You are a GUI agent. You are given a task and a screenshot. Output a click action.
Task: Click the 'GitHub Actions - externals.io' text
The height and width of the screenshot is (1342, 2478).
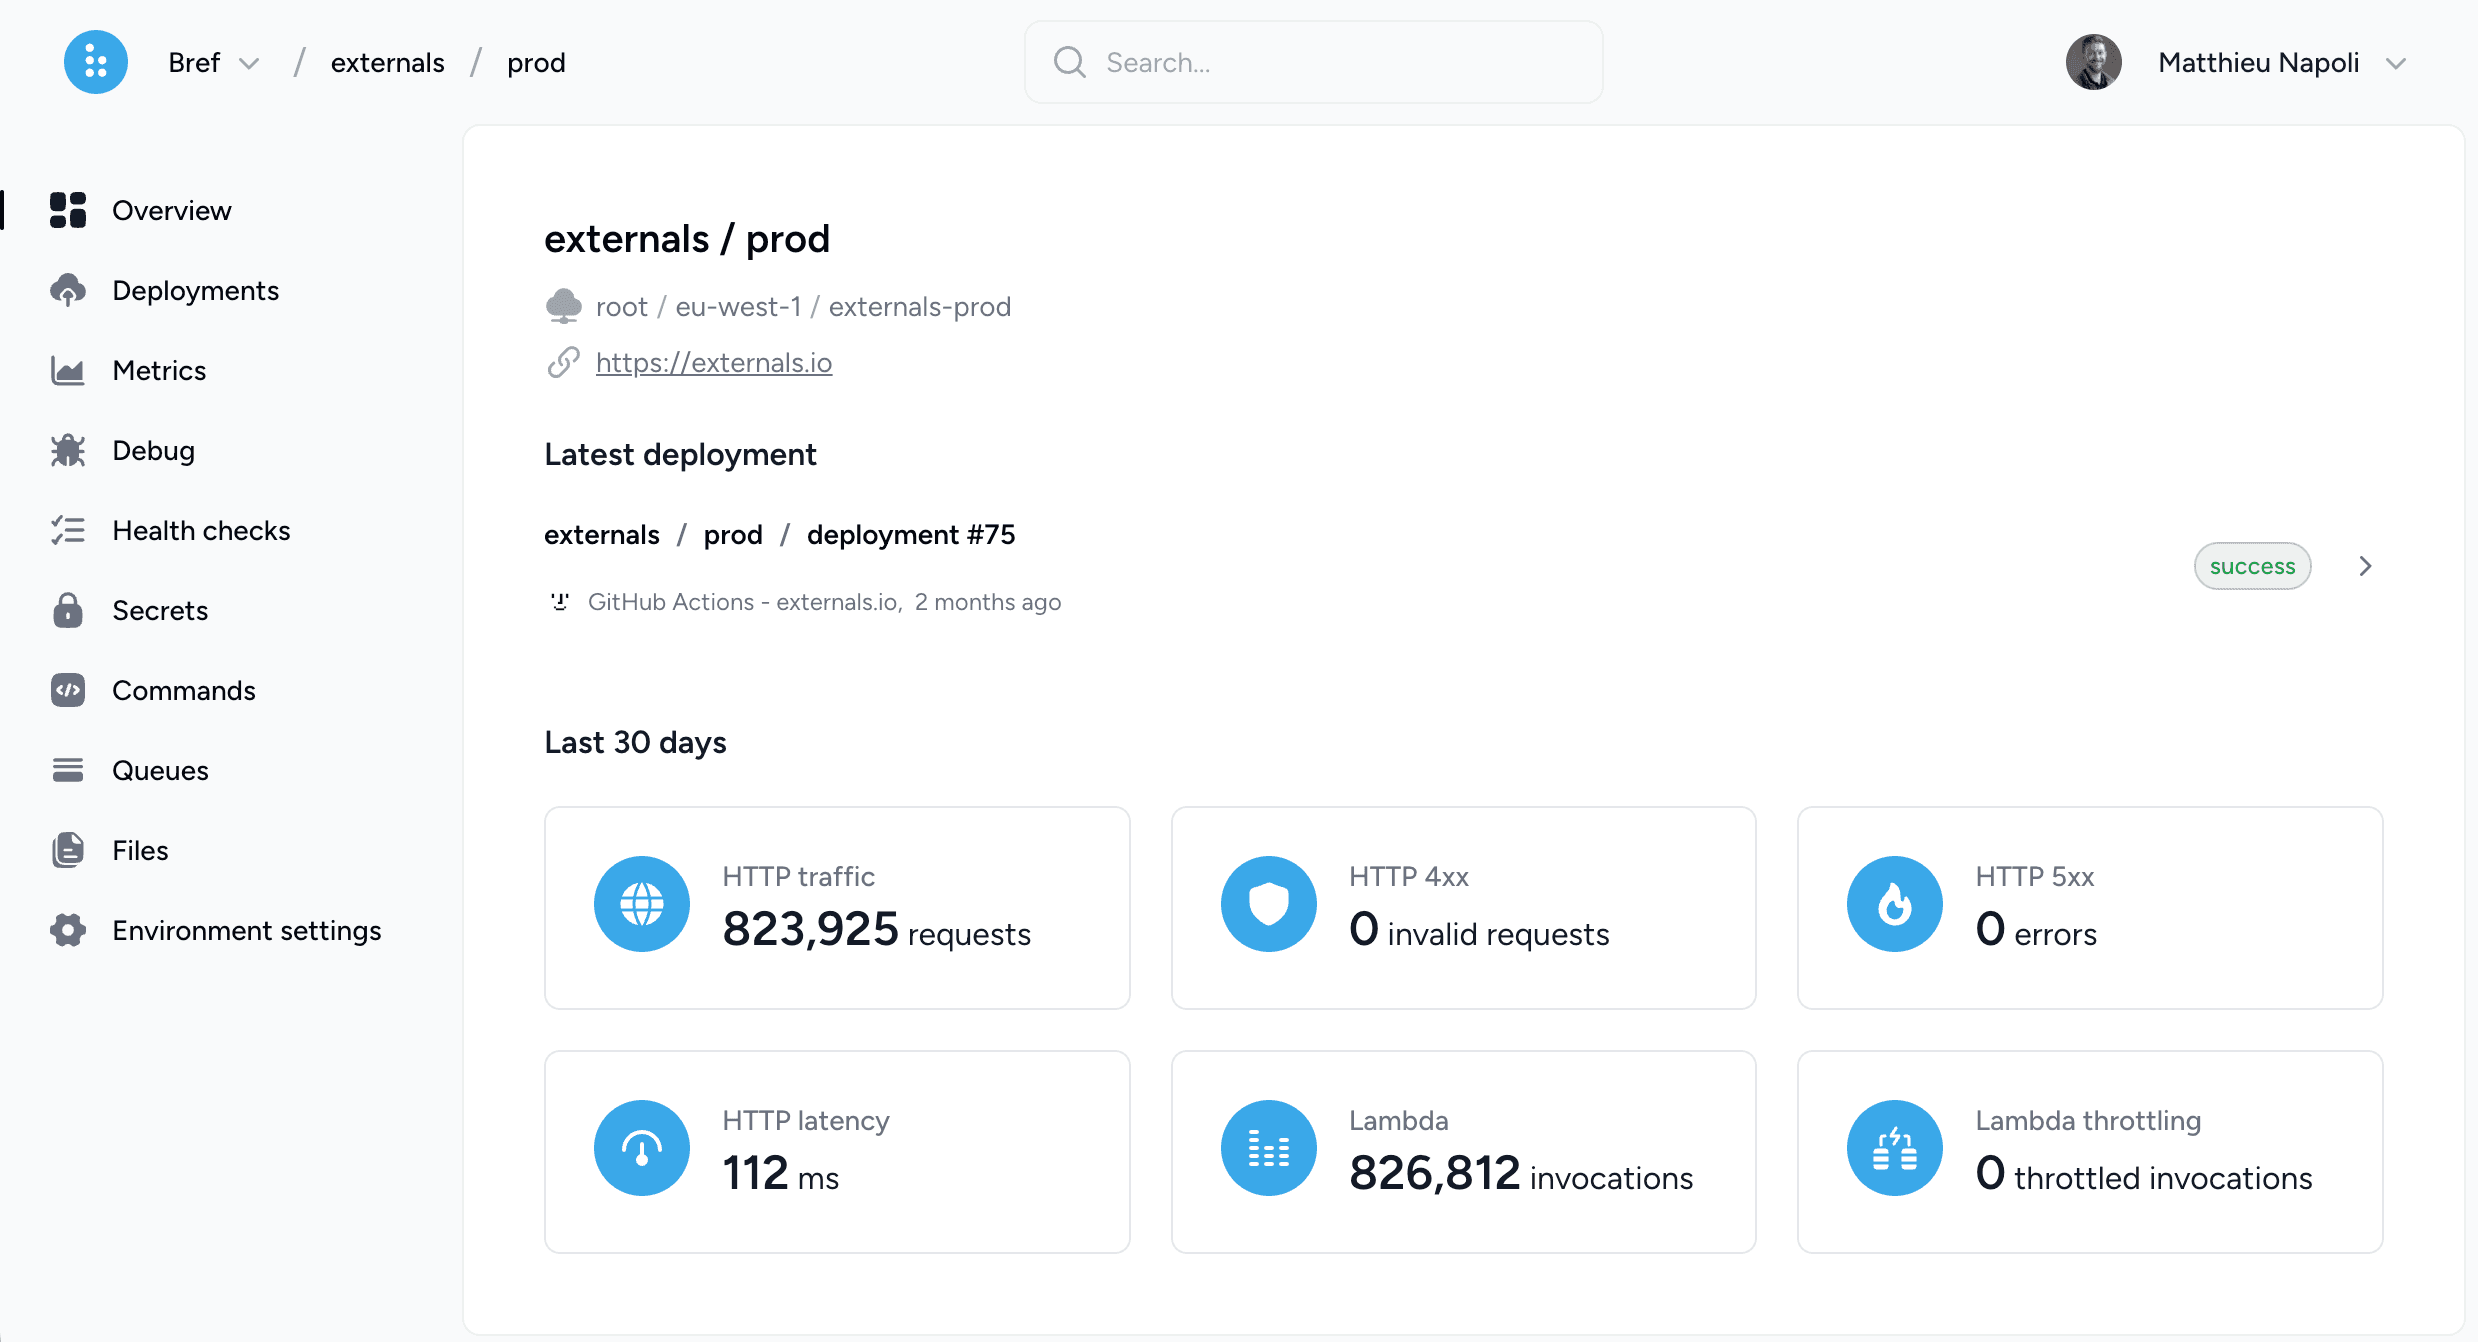(743, 602)
